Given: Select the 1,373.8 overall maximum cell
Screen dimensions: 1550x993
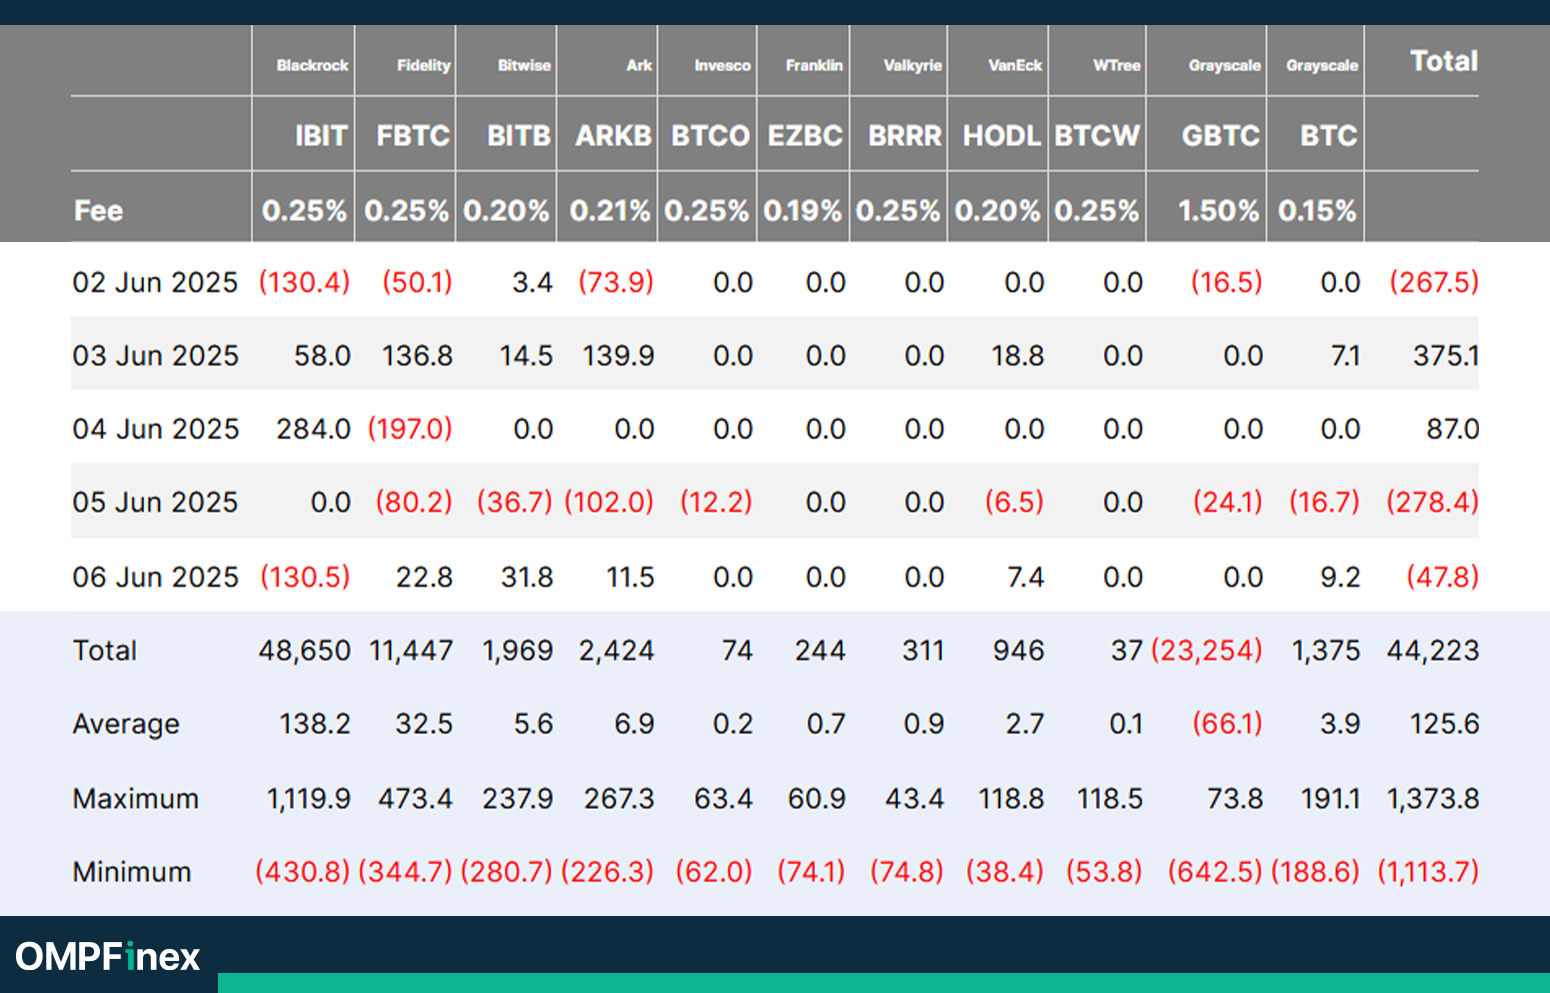Looking at the screenshot, I should click(x=1432, y=799).
